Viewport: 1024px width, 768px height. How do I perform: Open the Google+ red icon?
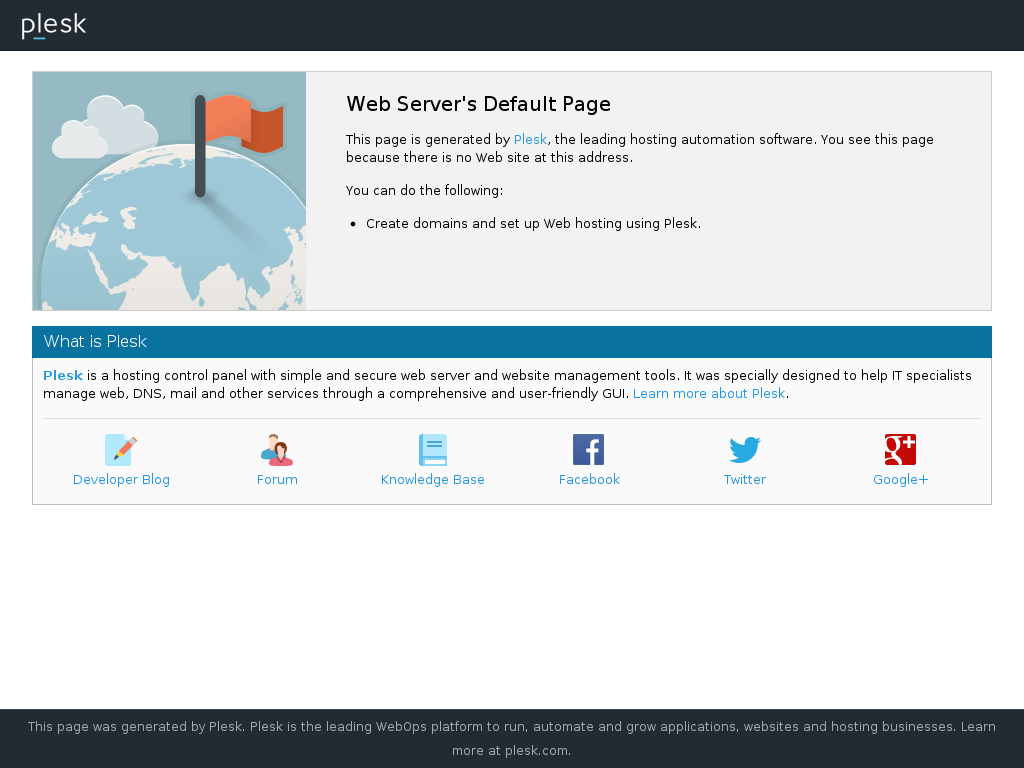(x=900, y=449)
